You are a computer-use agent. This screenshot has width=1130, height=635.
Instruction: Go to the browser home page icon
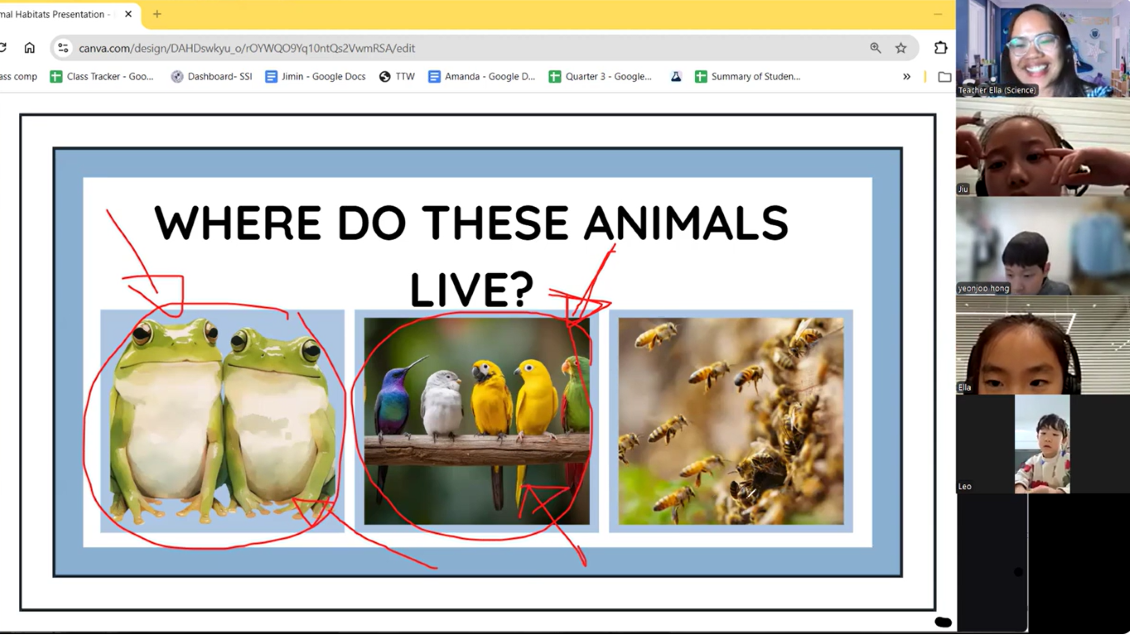tap(30, 48)
